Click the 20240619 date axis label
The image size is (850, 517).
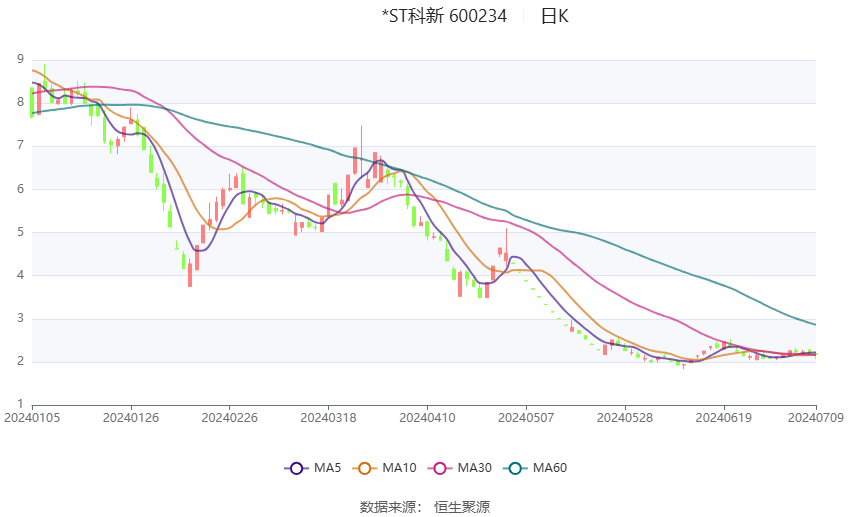[724, 418]
